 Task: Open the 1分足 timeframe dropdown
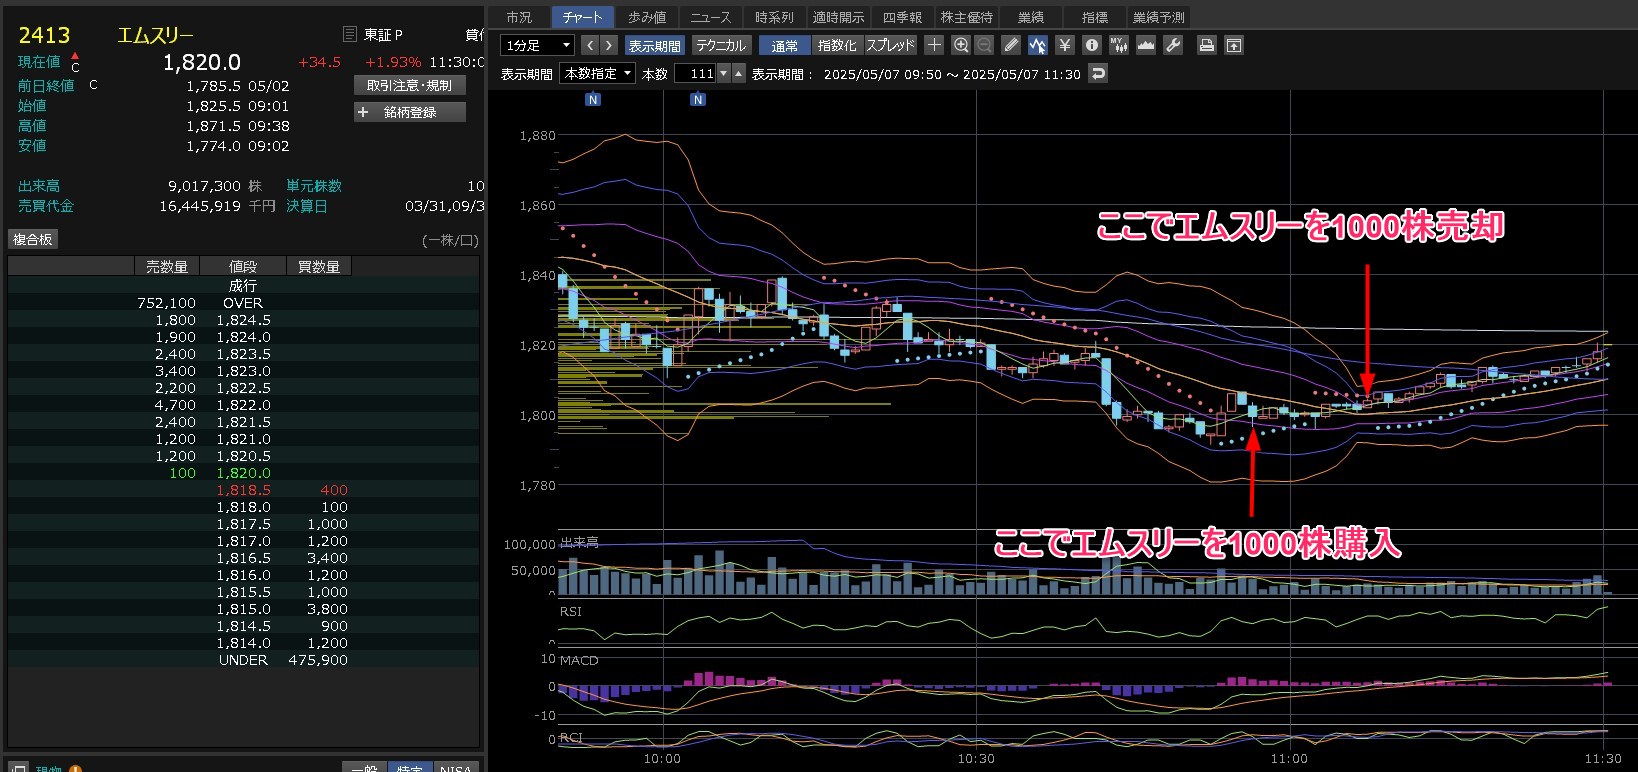point(537,45)
